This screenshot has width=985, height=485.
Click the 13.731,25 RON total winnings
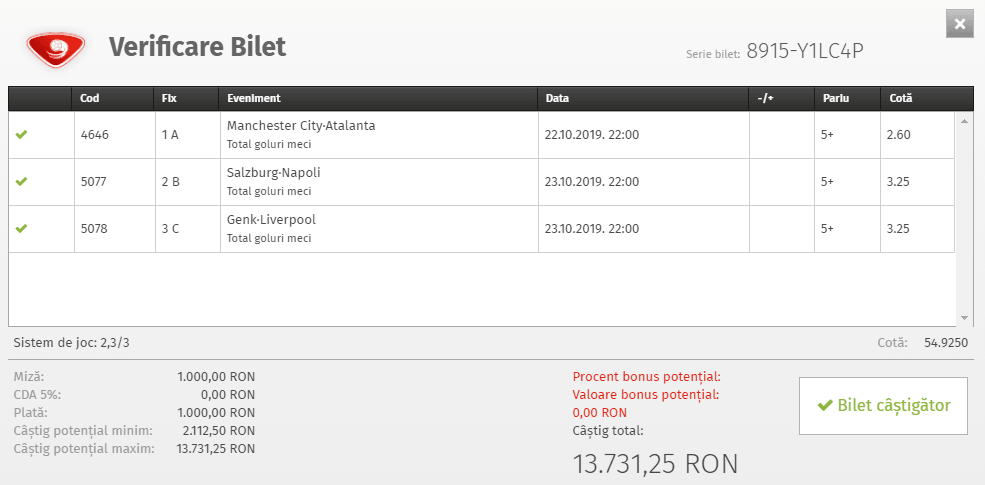655,463
